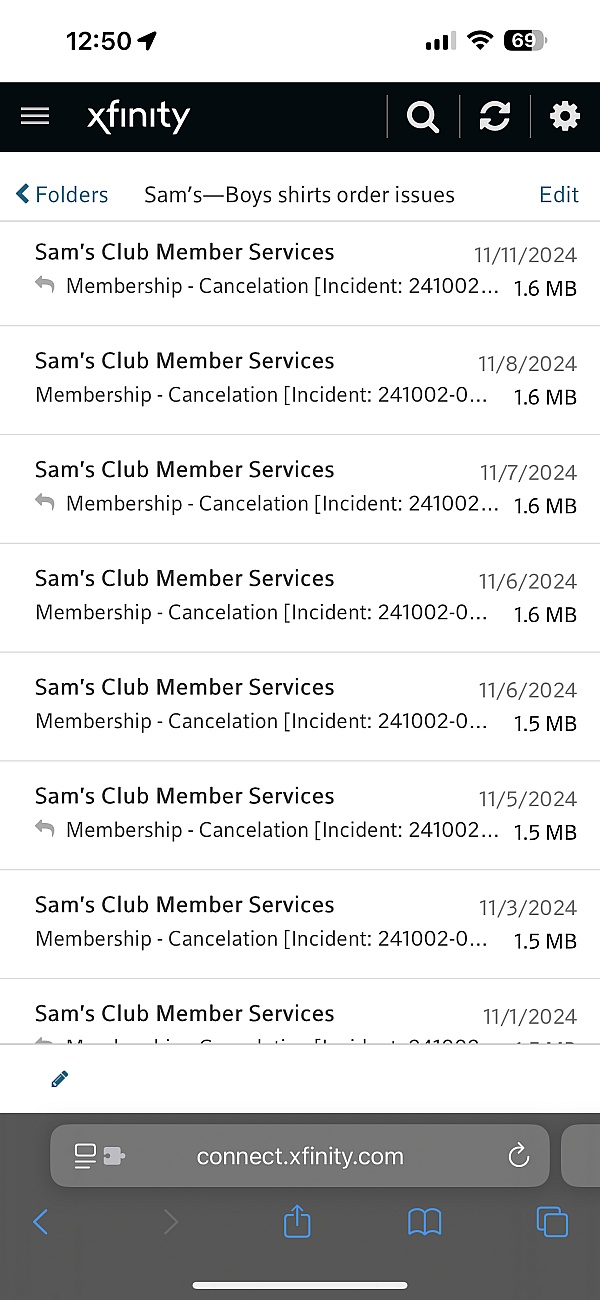Tap Edit to select messages
Screen dimensions: 600x1300
558,194
